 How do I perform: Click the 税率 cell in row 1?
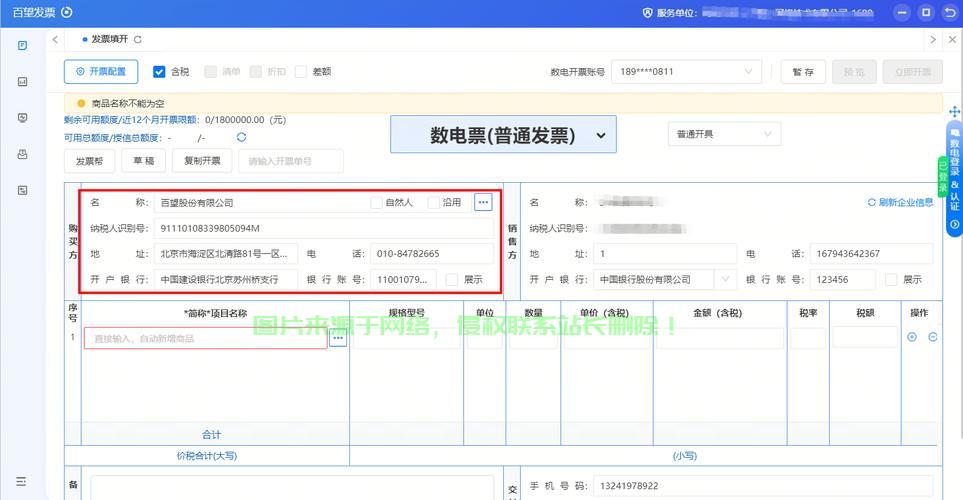click(808, 338)
